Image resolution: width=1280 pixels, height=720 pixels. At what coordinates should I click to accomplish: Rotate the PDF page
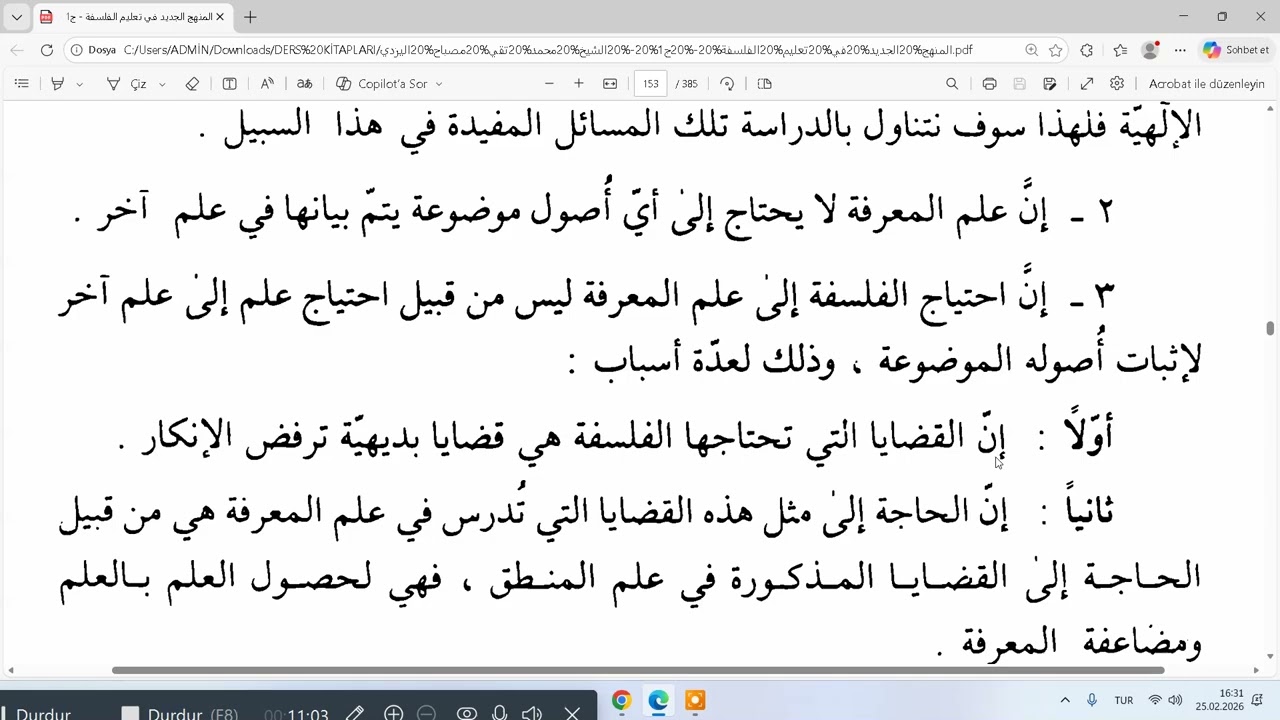click(x=727, y=84)
